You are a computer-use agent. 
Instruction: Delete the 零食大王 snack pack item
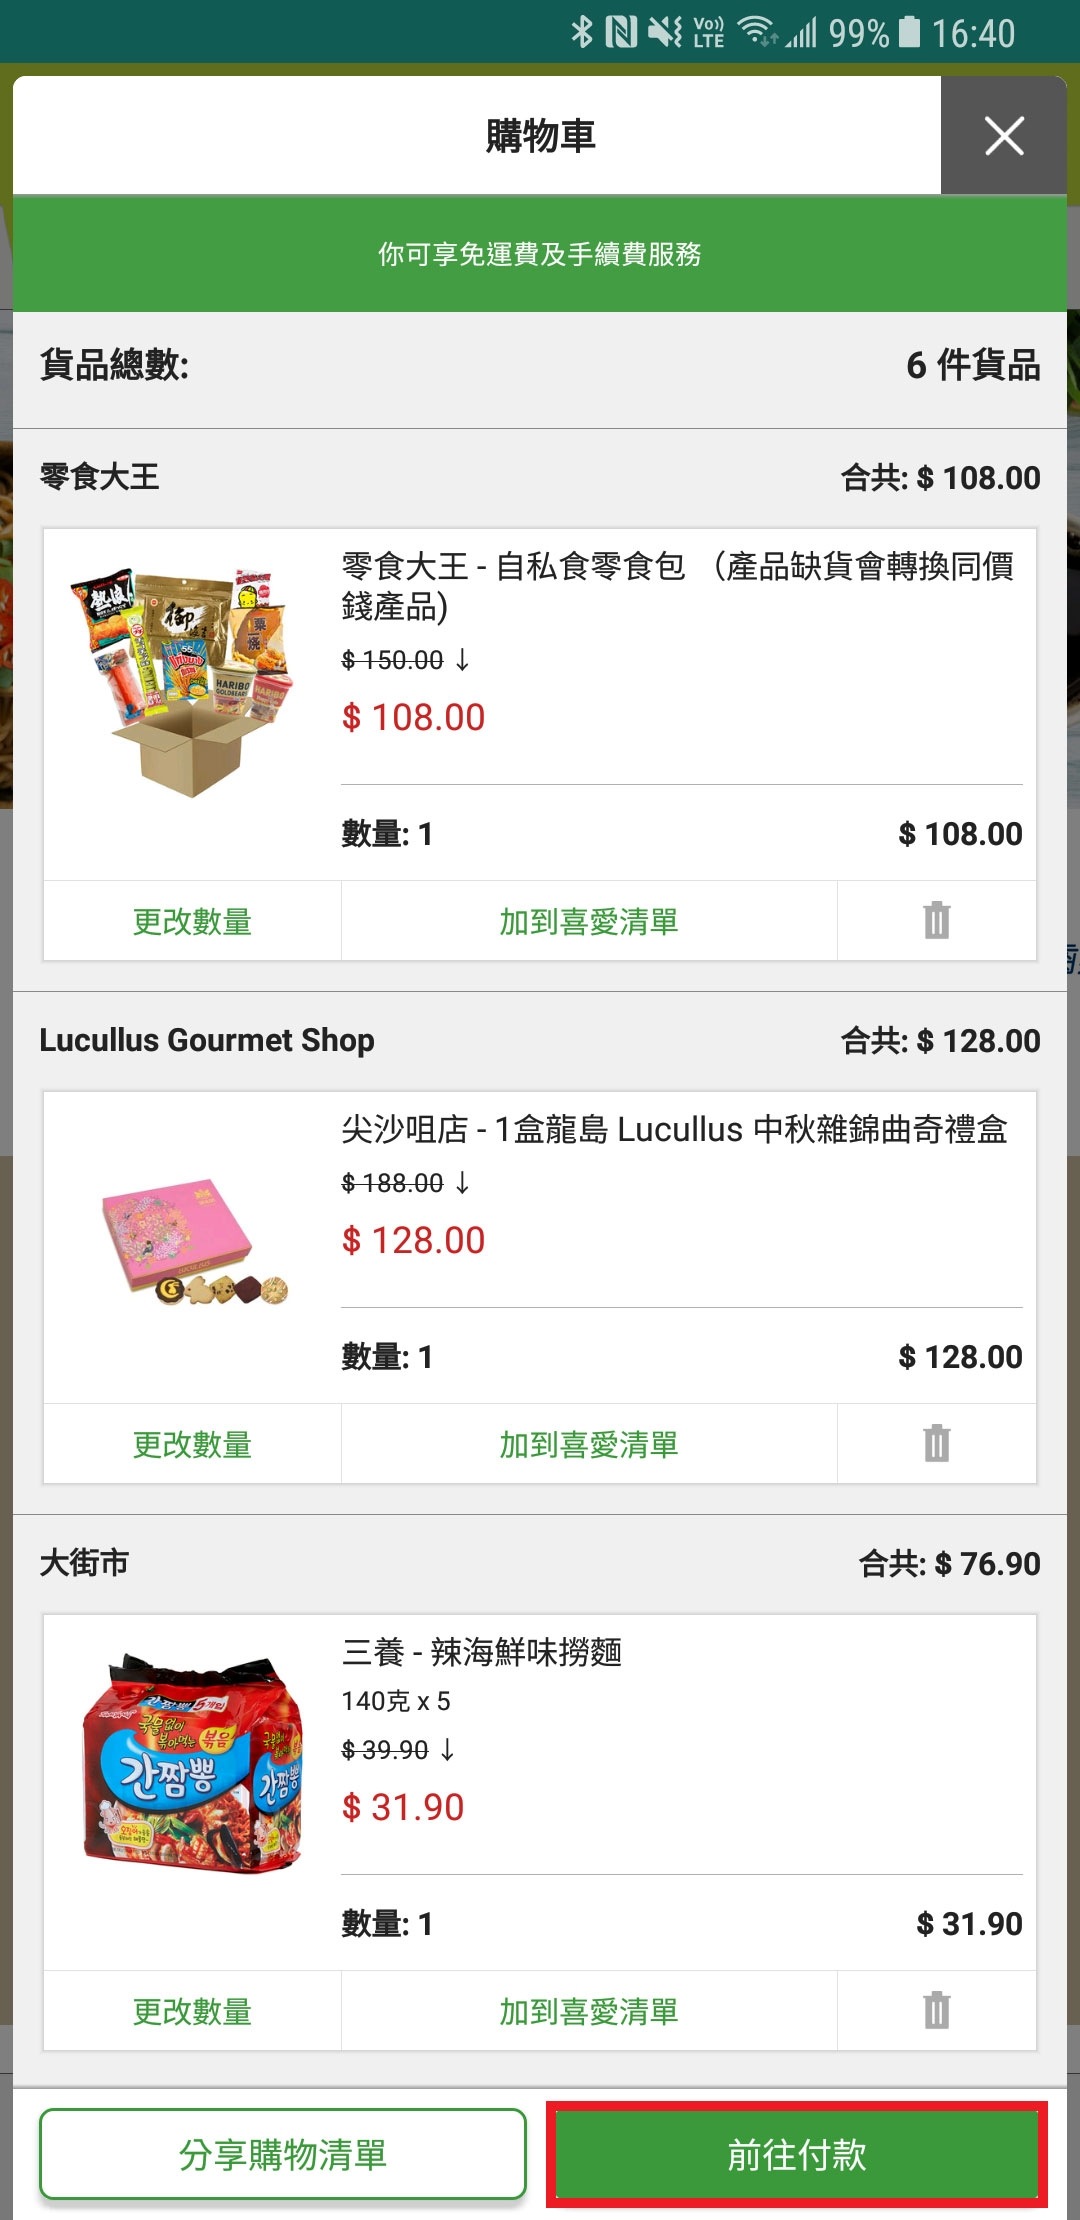pos(937,920)
